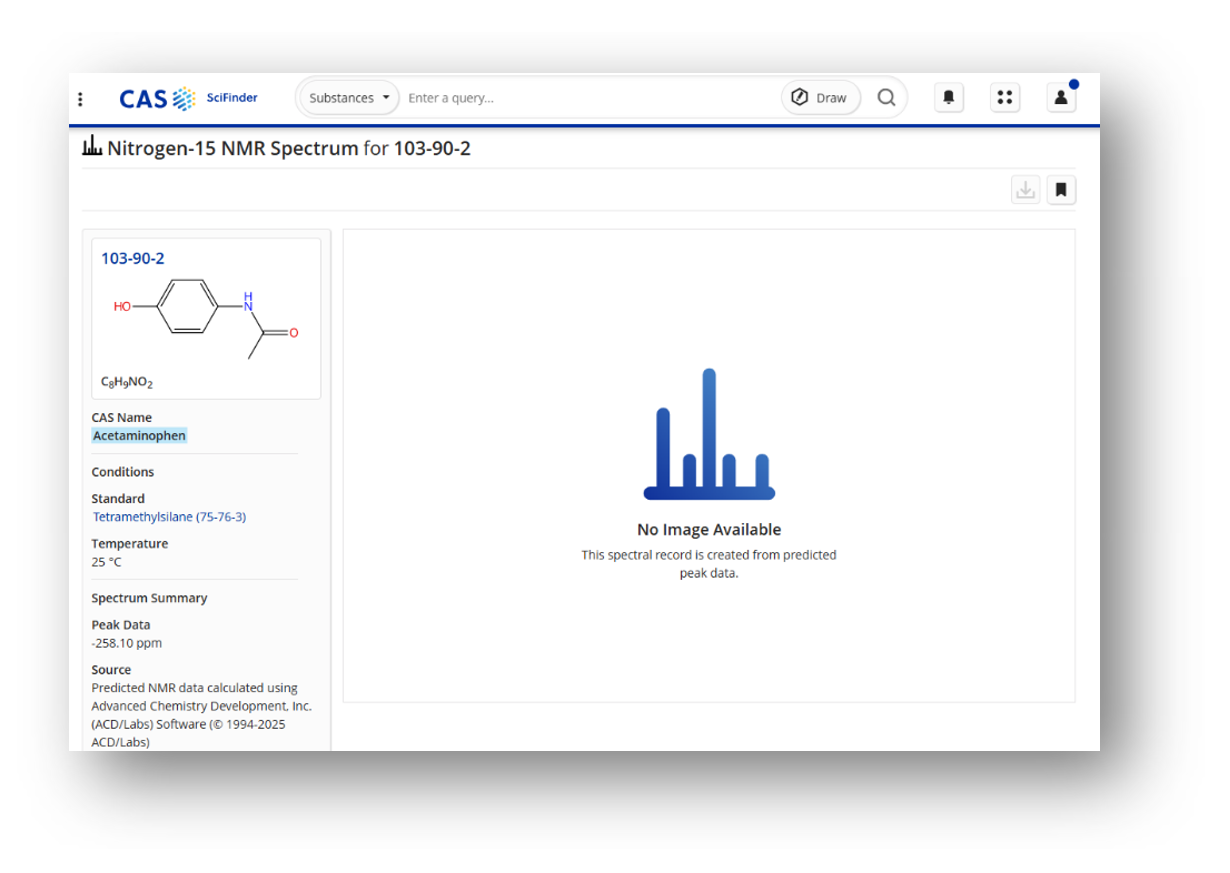Run search with magnifier icon
This screenshot has width=1230, height=873.
click(x=886, y=98)
